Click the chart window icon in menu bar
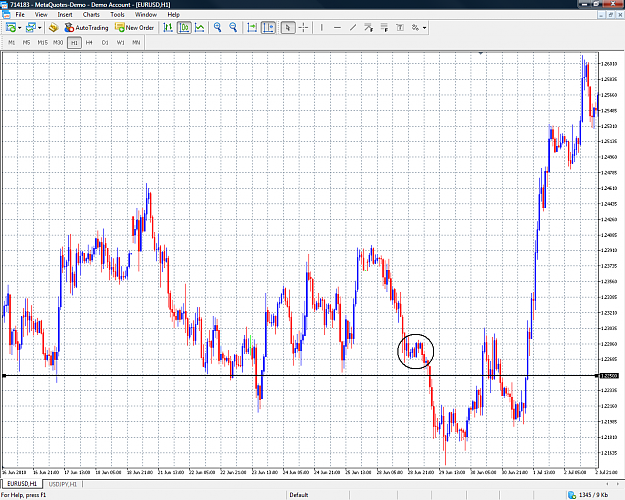625x500 pixels. pyautogui.click(x=6, y=15)
